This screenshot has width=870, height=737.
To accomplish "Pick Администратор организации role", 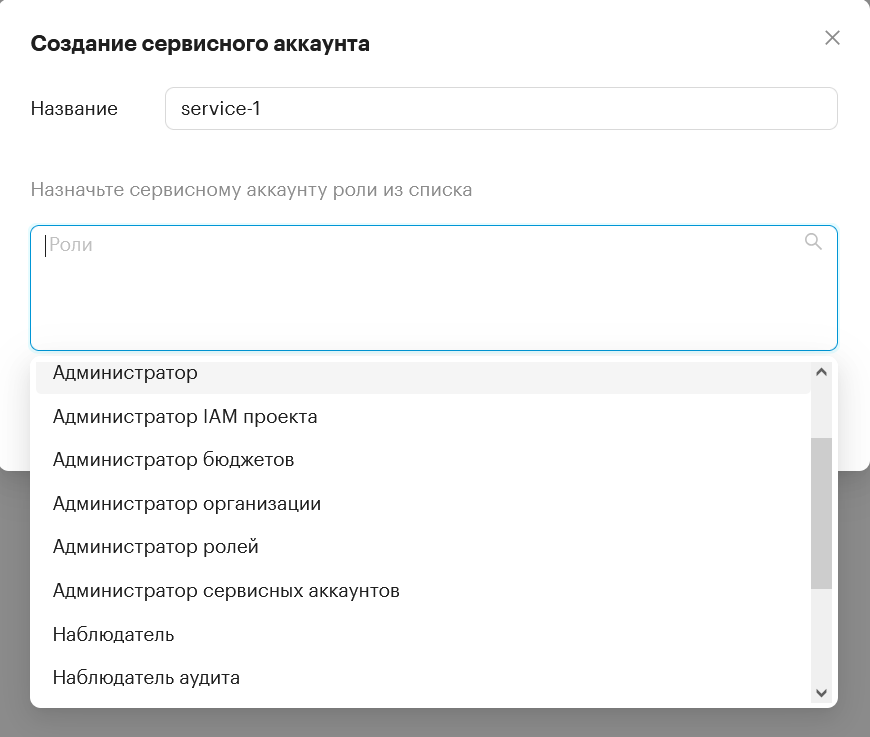I will [x=423, y=503].
